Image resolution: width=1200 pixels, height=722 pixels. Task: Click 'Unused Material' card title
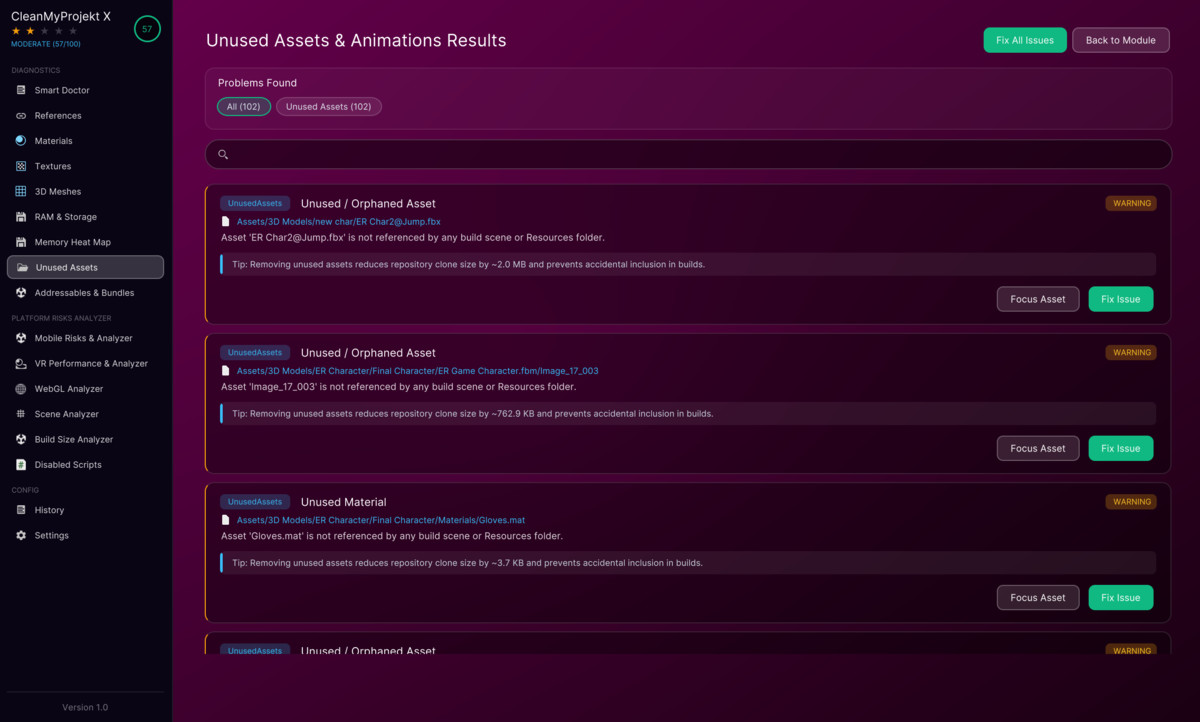pyautogui.click(x=343, y=502)
